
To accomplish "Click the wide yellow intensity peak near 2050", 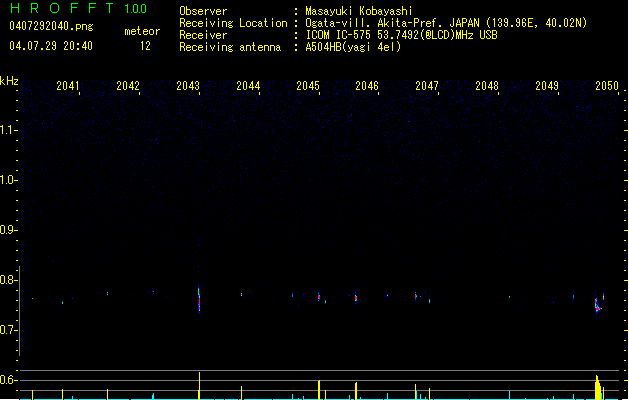I will [599, 387].
